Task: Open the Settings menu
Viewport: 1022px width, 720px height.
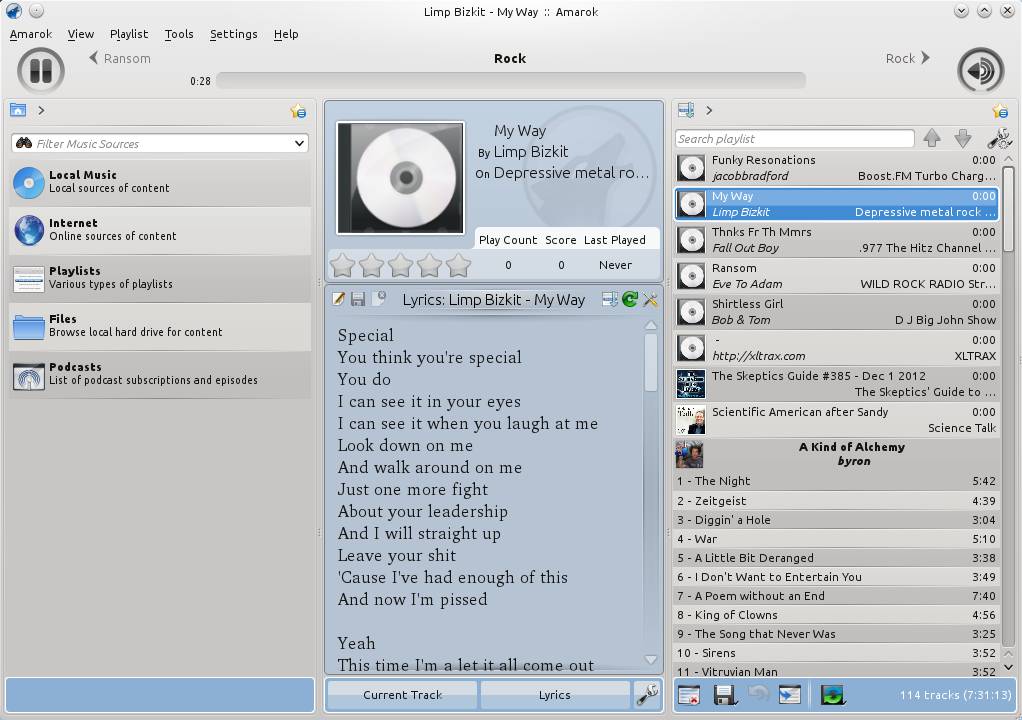Action: tap(233, 34)
